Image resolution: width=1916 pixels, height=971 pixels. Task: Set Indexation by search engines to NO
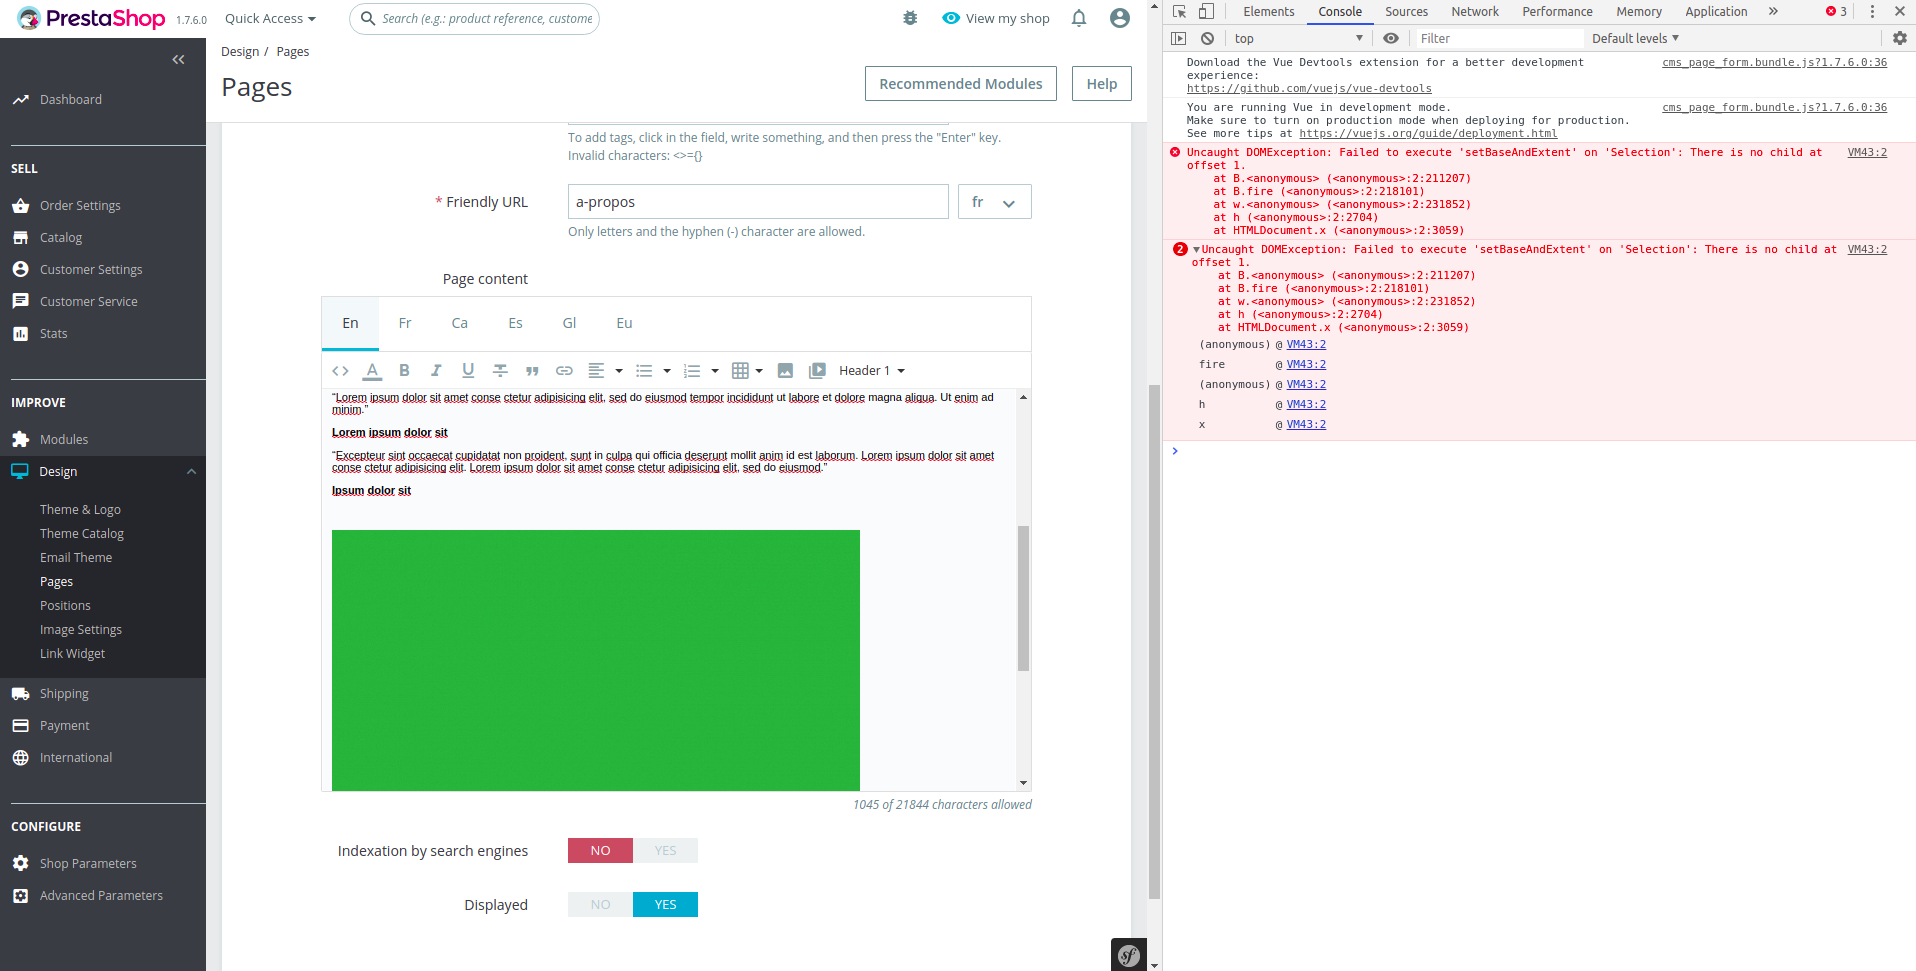coord(600,851)
